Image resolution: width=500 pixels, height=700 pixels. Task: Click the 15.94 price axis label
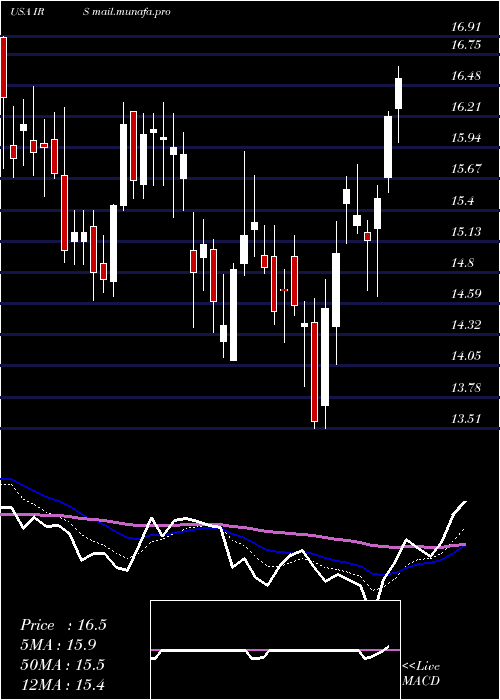[x=466, y=138]
